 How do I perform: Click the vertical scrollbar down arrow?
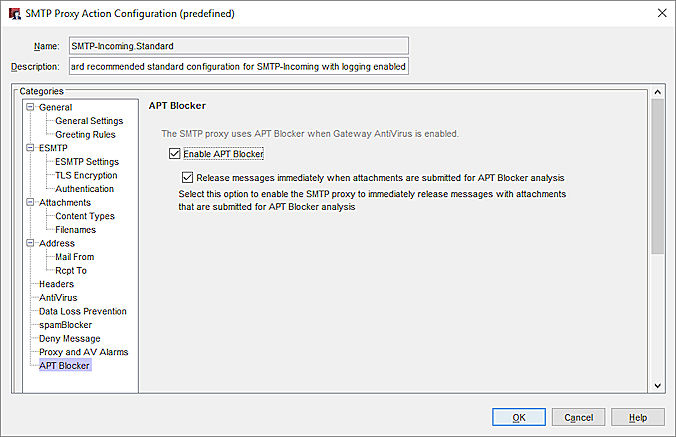tap(657, 385)
